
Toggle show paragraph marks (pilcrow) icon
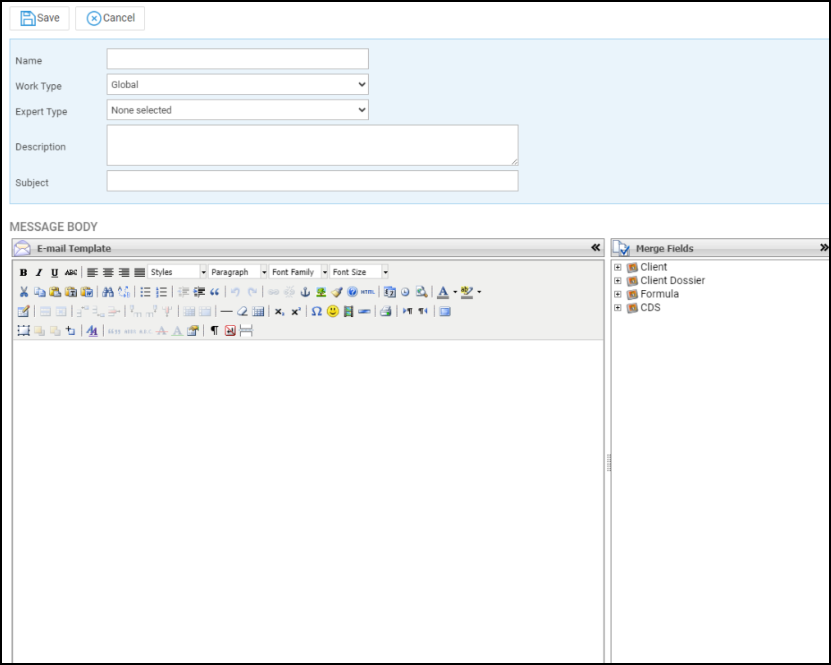[214, 331]
